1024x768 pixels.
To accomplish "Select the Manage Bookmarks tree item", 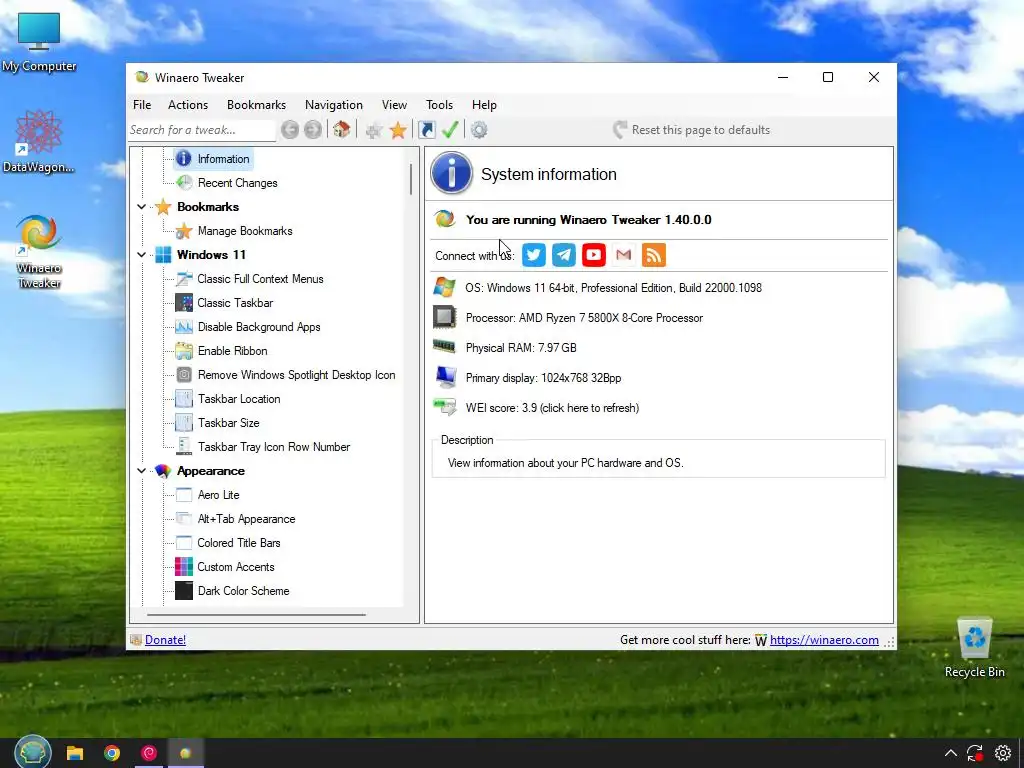I will pyautogui.click(x=245, y=231).
